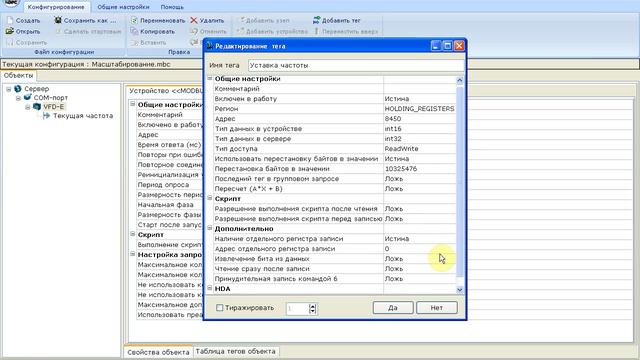Screen dimensions: 640x360
Task: Cancel dialog with Нет button
Action: 436,308
